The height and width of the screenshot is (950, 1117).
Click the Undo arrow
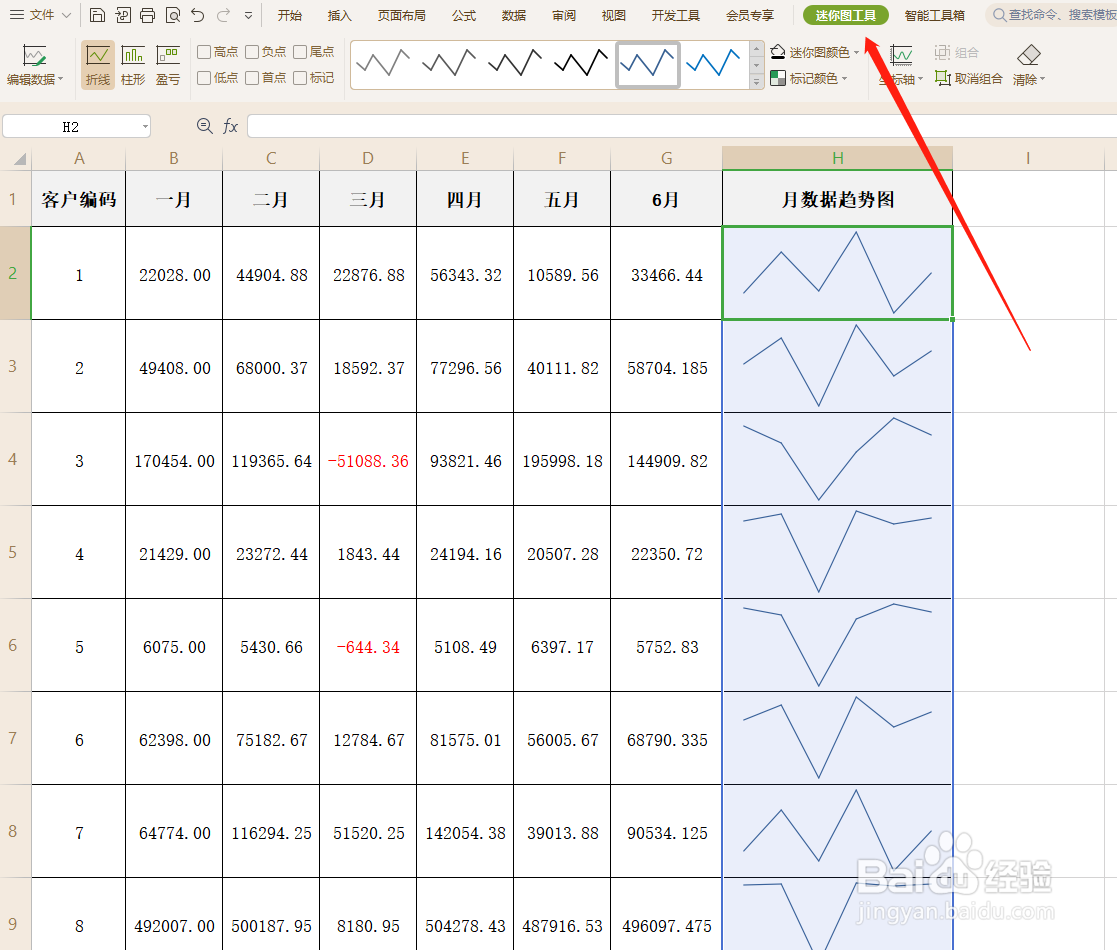point(198,15)
